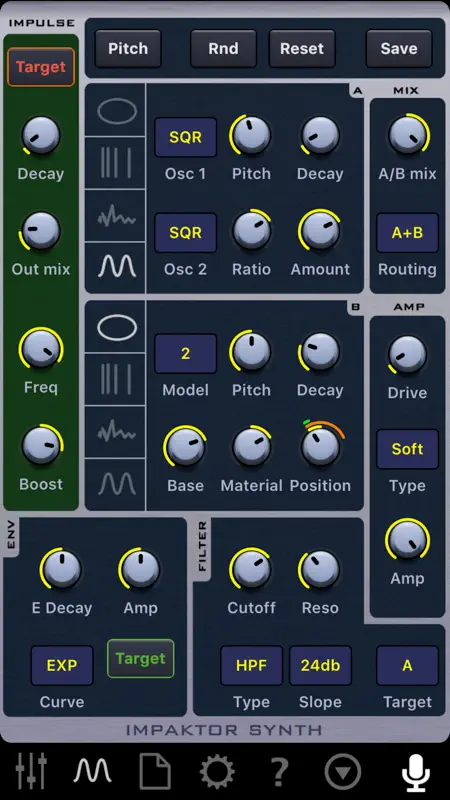
Task: Click the Reset button
Action: click(302, 48)
